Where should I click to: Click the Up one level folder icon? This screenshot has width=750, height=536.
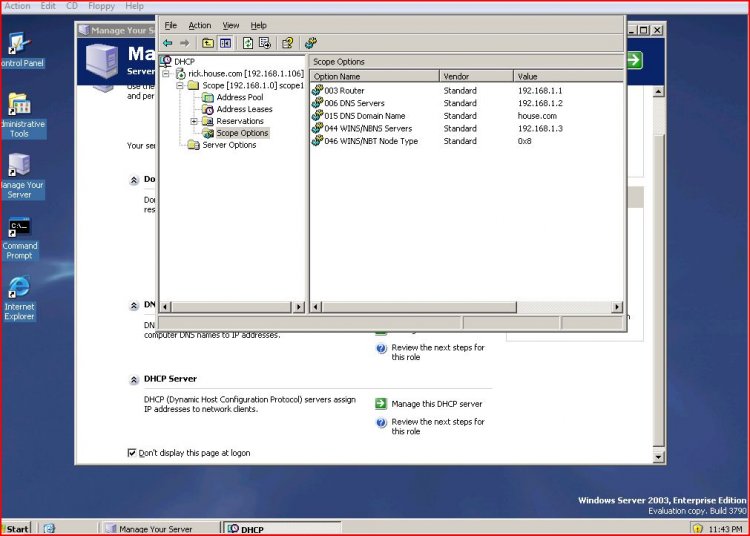coord(208,43)
